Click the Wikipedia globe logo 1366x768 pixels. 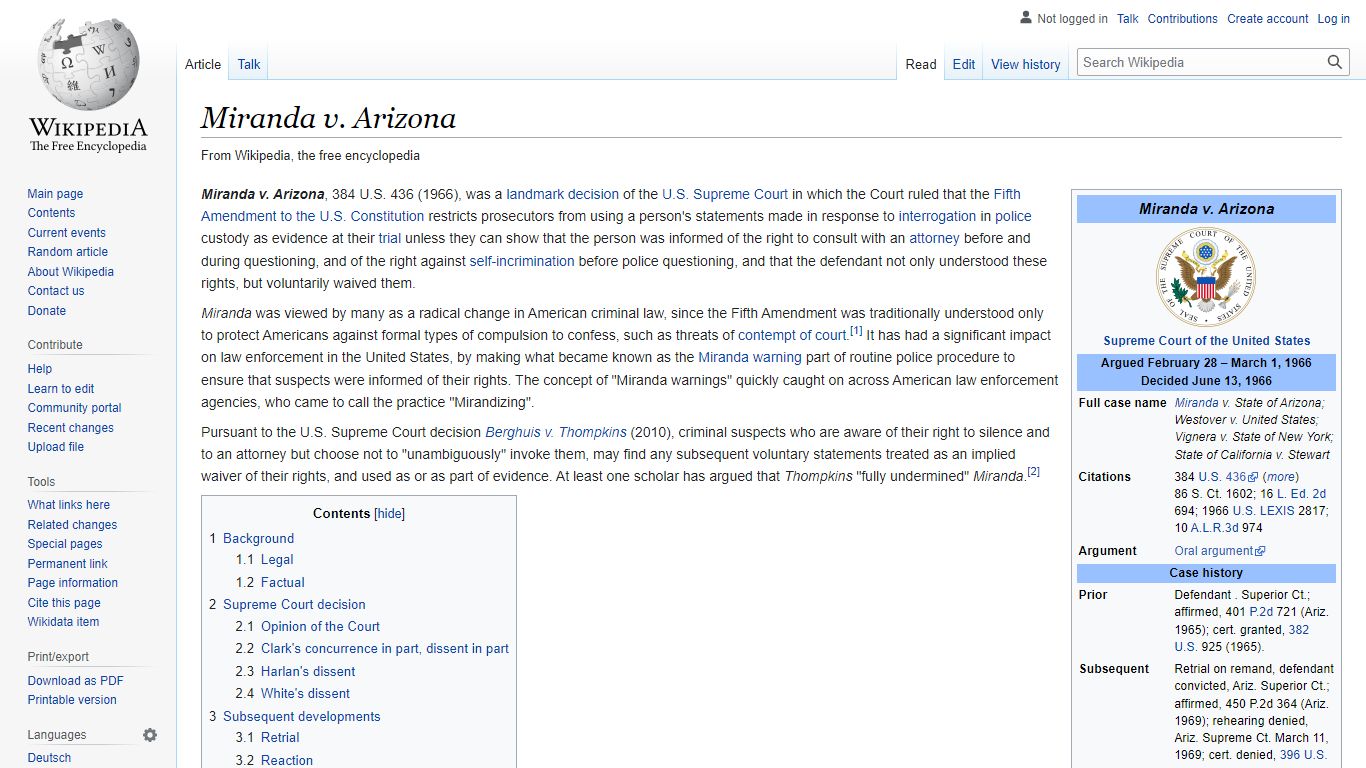tap(88, 62)
